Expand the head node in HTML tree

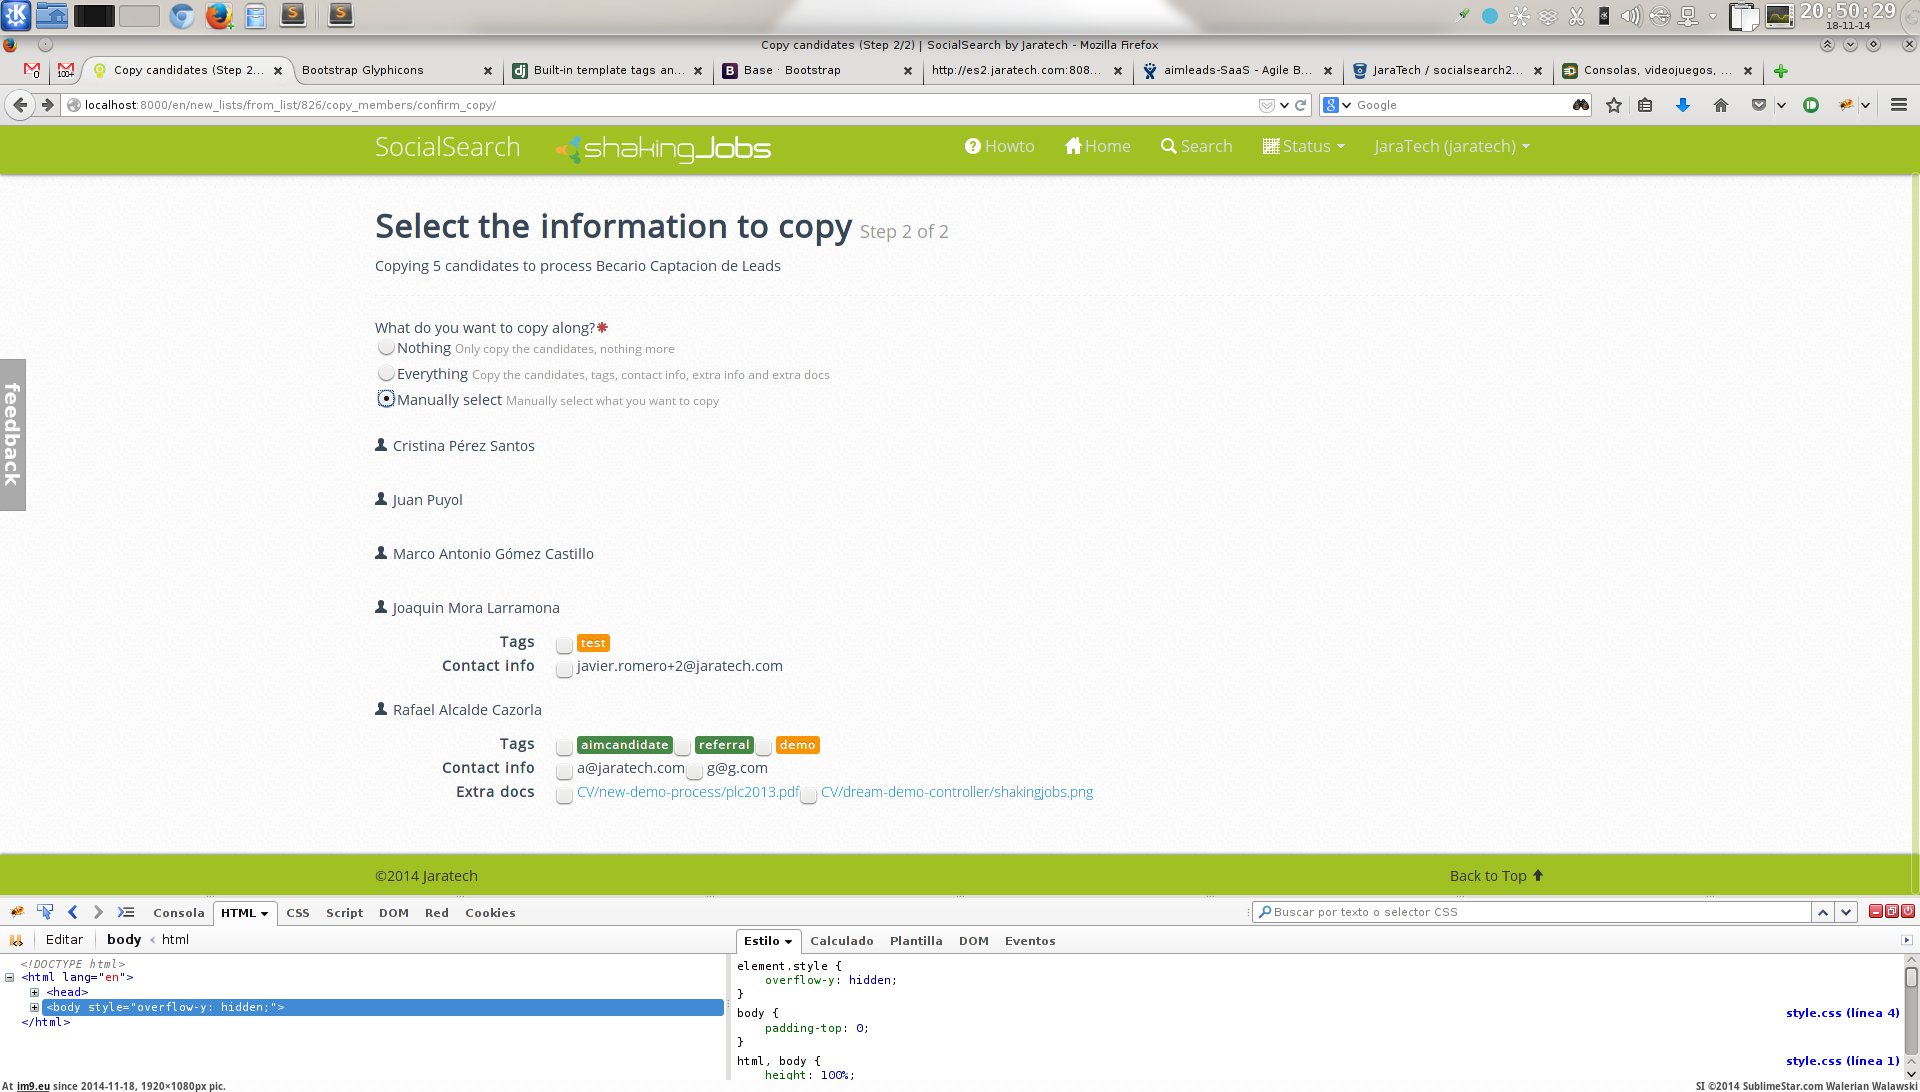coord(35,992)
